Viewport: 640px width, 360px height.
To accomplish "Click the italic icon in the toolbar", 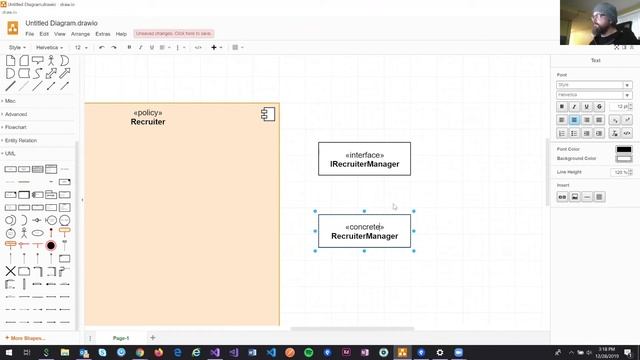I will tap(140, 47).
